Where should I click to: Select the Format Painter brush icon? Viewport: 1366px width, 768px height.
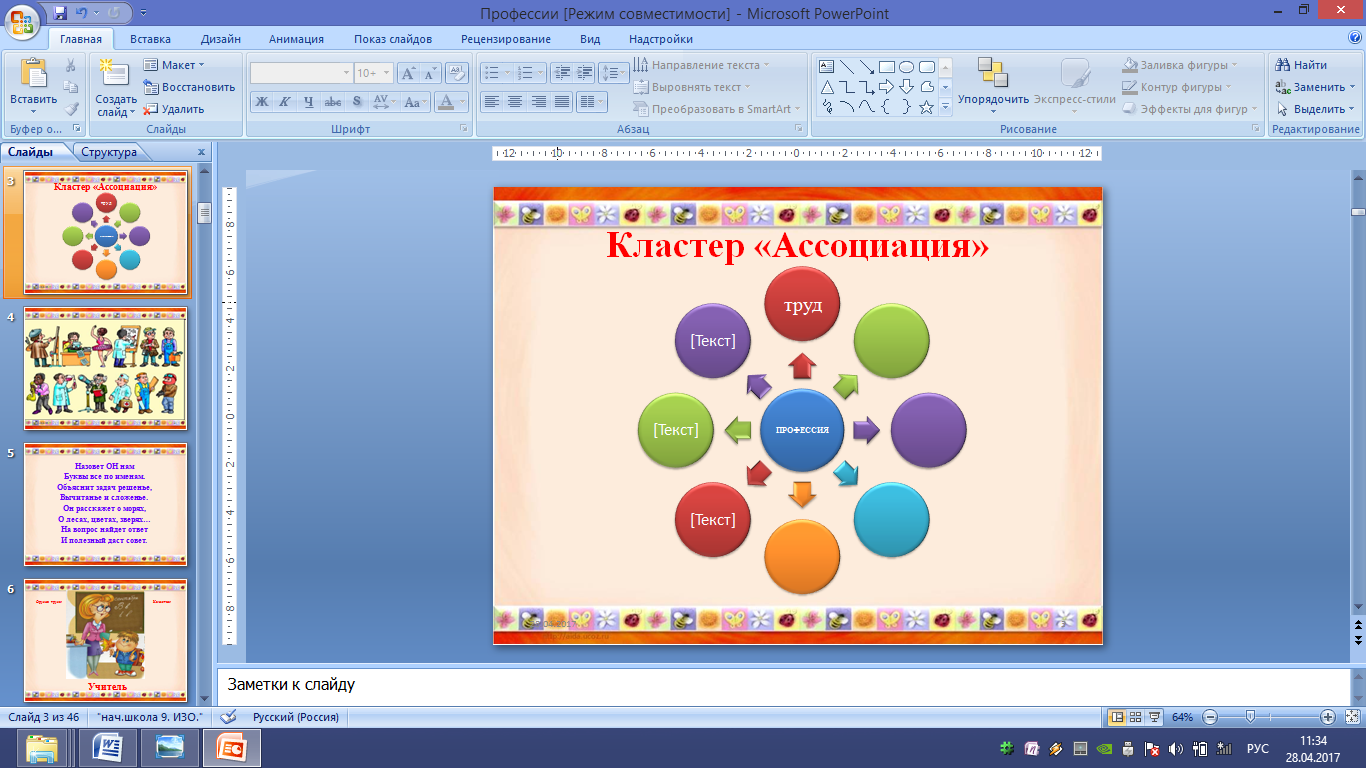70,109
